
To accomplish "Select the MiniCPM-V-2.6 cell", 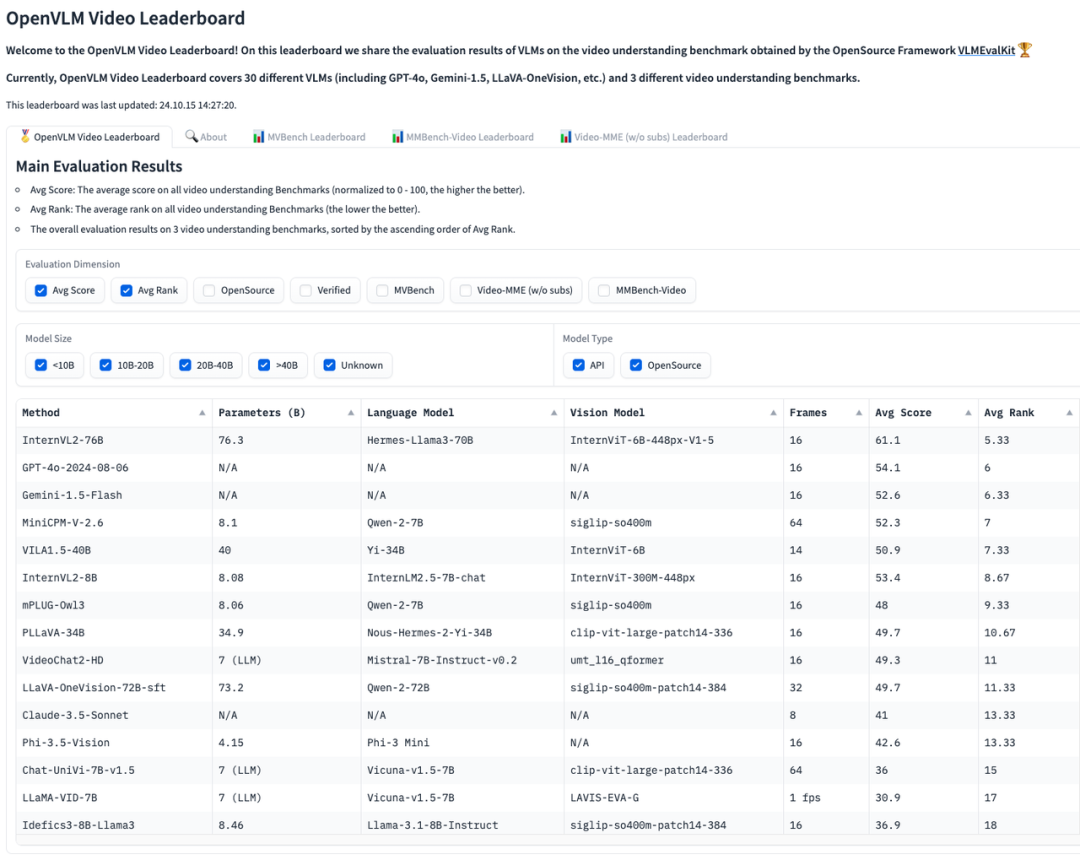I will click(114, 523).
